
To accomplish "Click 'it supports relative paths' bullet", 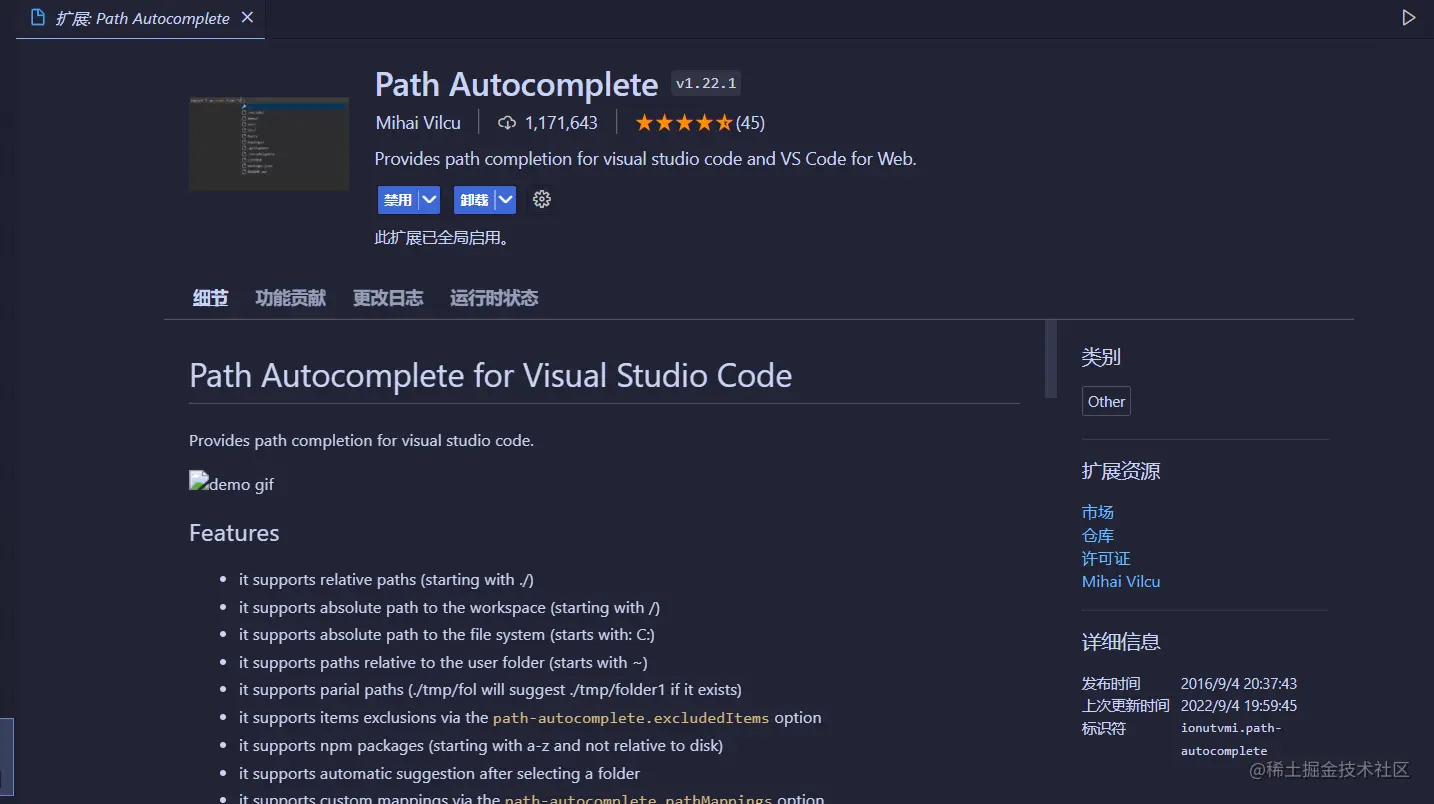I will coord(386,580).
